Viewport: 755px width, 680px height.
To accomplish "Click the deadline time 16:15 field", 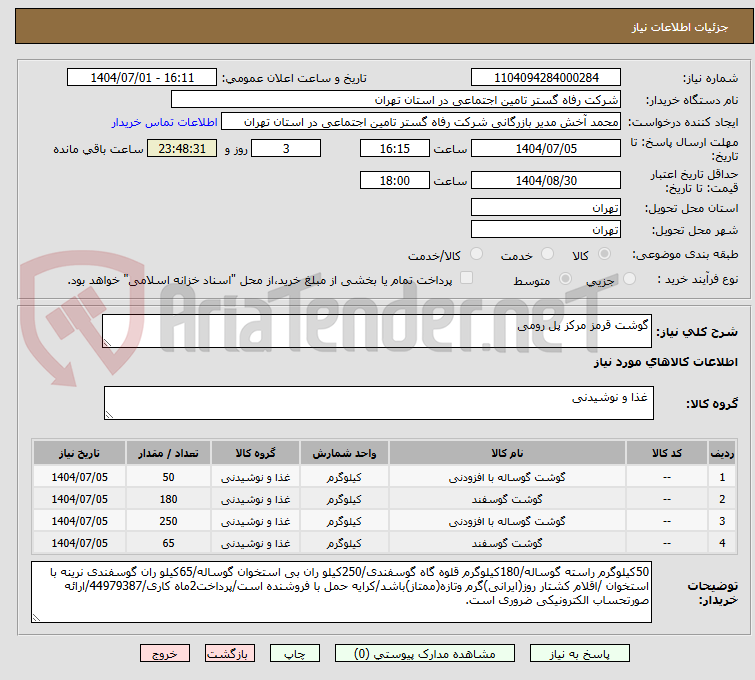I will point(395,148).
